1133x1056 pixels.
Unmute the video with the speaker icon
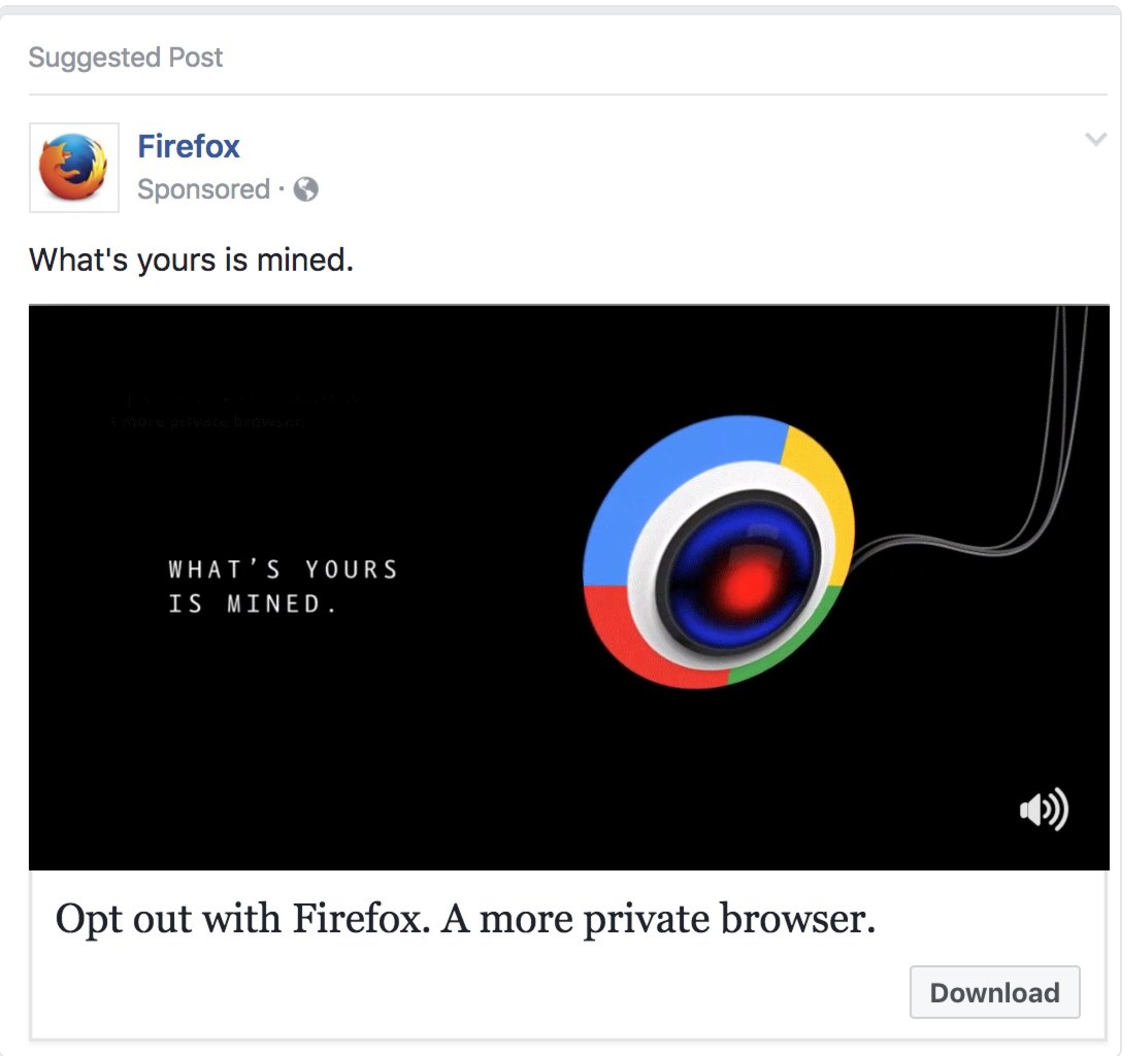[1043, 809]
